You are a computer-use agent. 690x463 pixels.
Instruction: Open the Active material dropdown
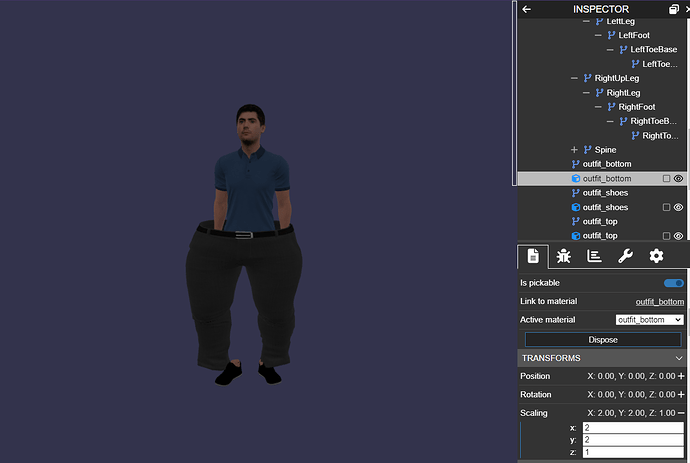coord(649,320)
